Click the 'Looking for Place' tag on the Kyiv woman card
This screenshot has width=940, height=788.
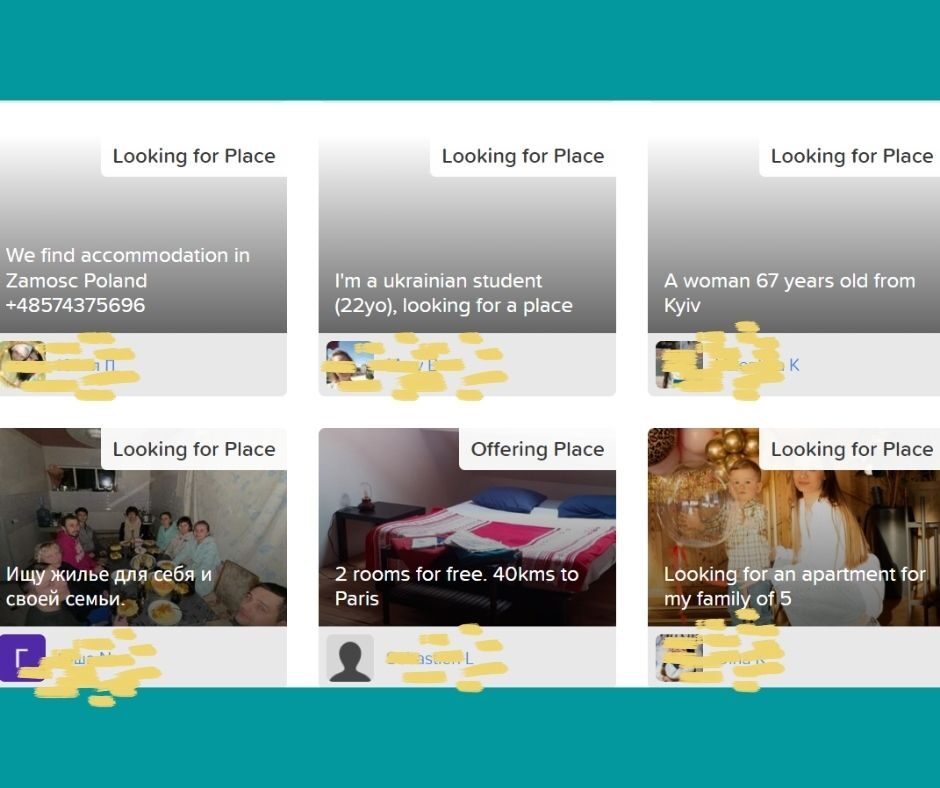[x=851, y=156]
